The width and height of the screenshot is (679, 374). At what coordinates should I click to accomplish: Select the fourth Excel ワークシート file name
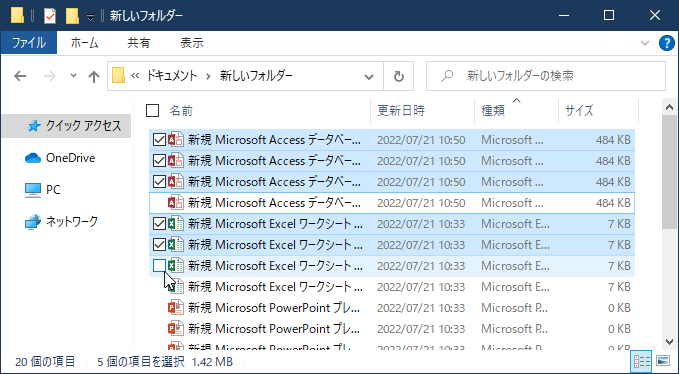point(275,287)
